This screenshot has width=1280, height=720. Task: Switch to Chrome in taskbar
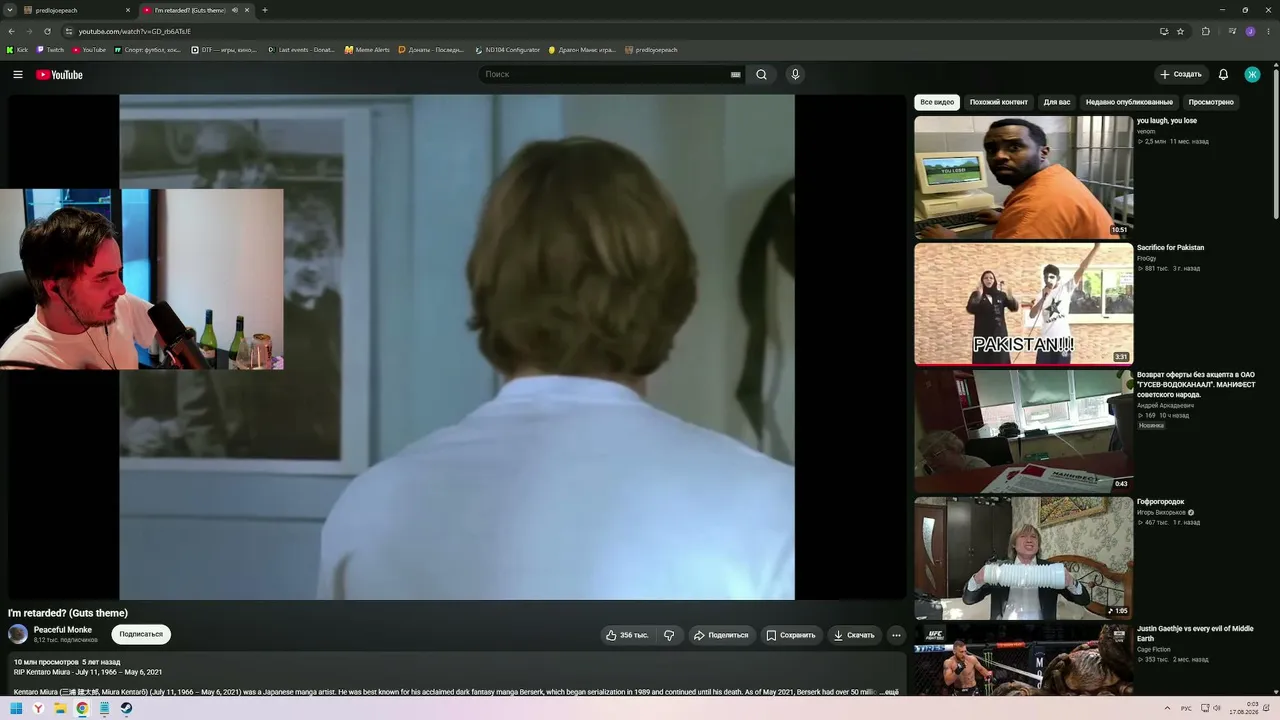[x=82, y=708]
